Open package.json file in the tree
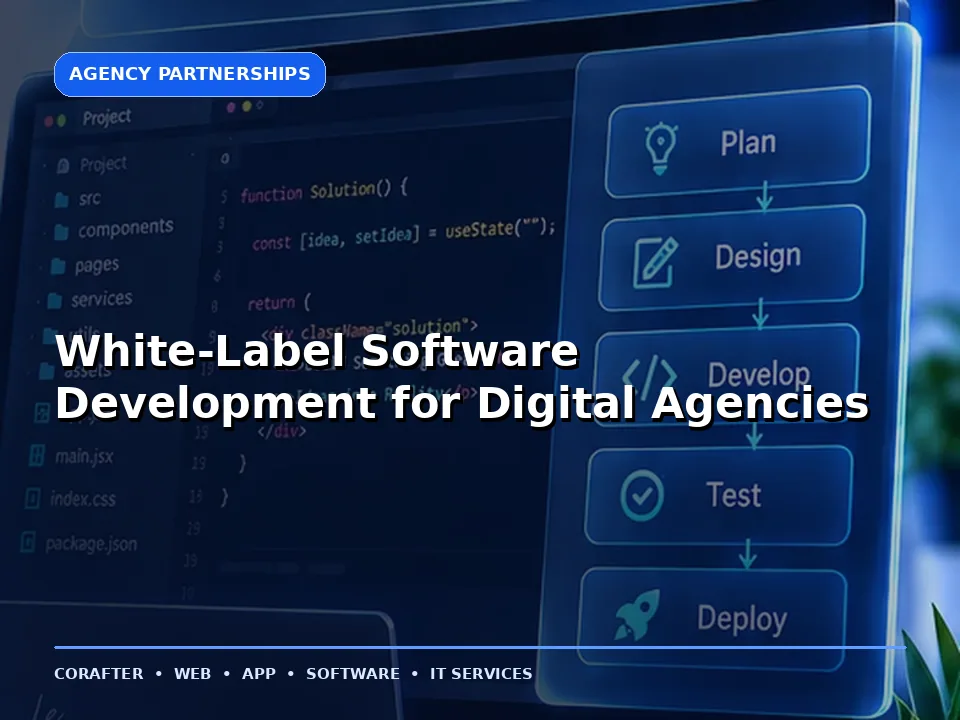The image size is (960, 720). (91, 544)
